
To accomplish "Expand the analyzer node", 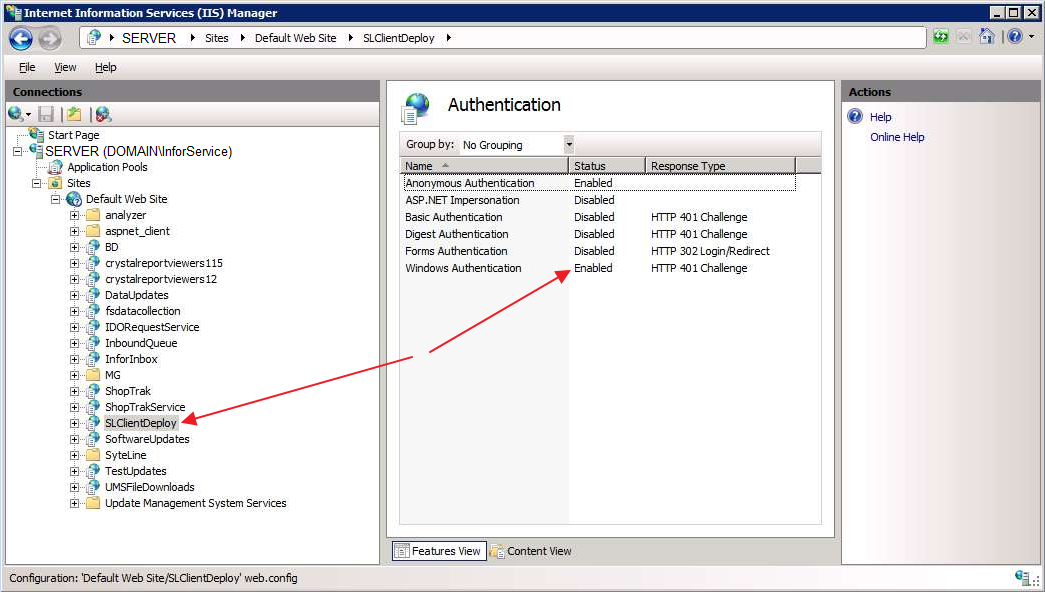I will (75, 215).
